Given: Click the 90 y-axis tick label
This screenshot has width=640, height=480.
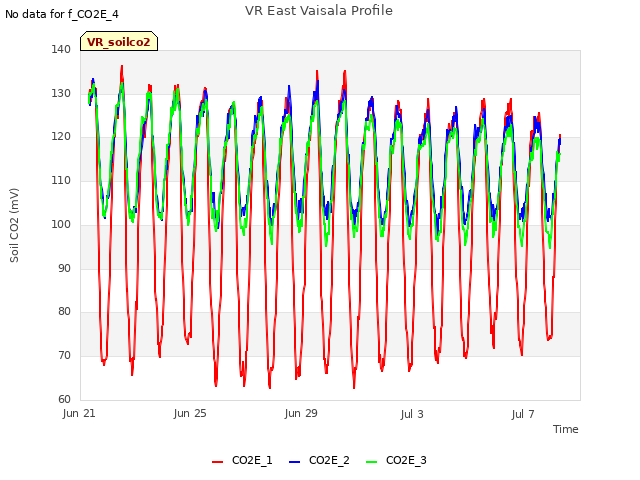Looking at the screenshot, I should (64, 269).
